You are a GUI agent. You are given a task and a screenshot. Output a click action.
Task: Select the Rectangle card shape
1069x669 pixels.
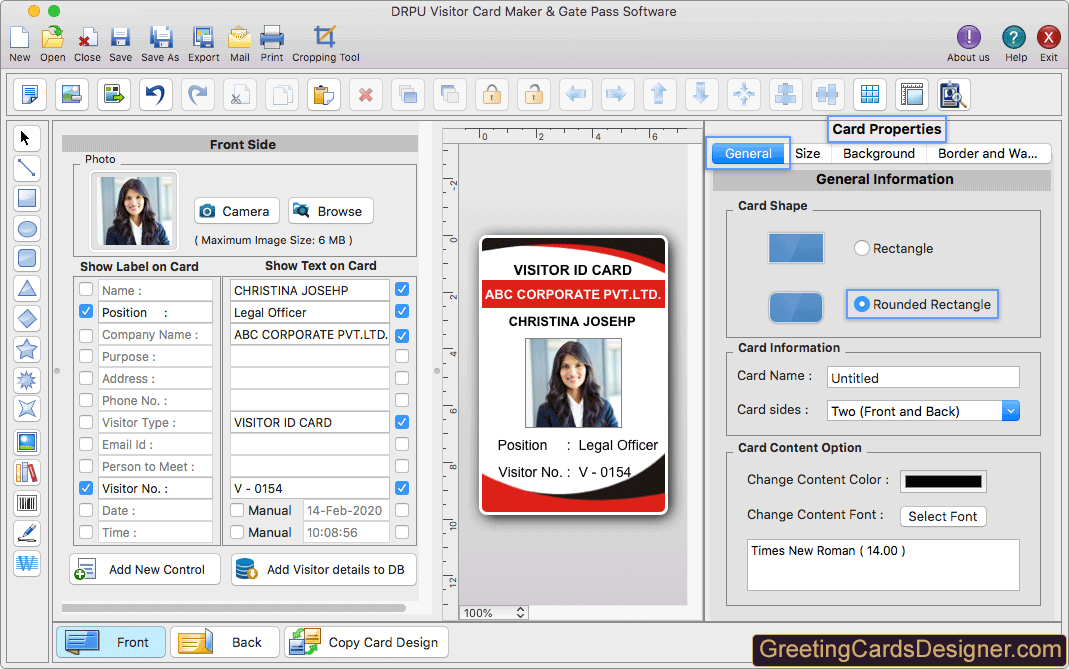862,248
